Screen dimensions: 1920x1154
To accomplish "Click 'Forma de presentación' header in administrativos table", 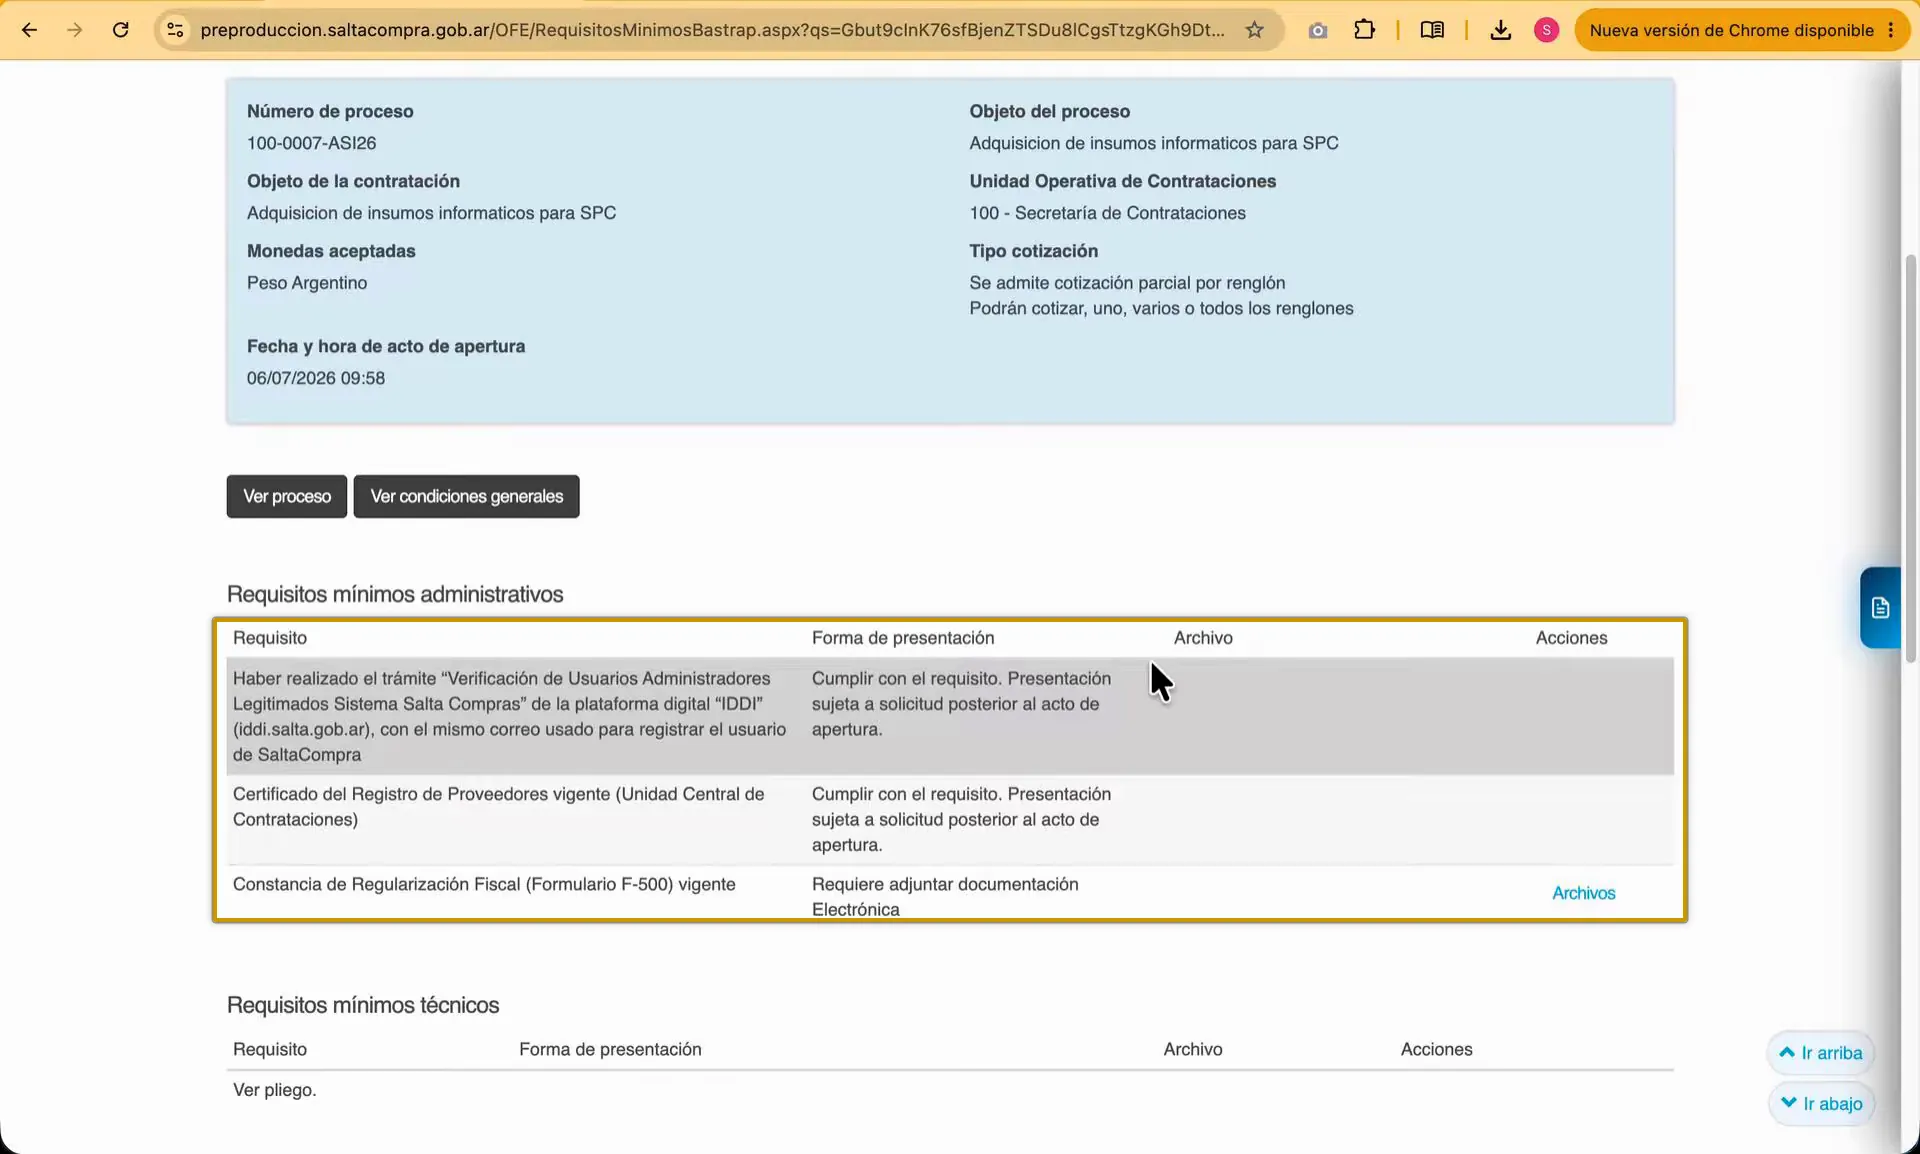I will pos(903,638).
